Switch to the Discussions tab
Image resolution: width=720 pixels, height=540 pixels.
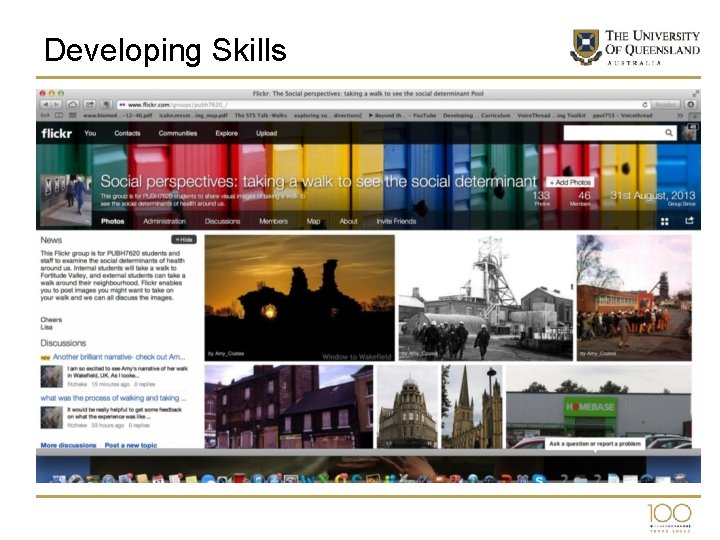222,221
